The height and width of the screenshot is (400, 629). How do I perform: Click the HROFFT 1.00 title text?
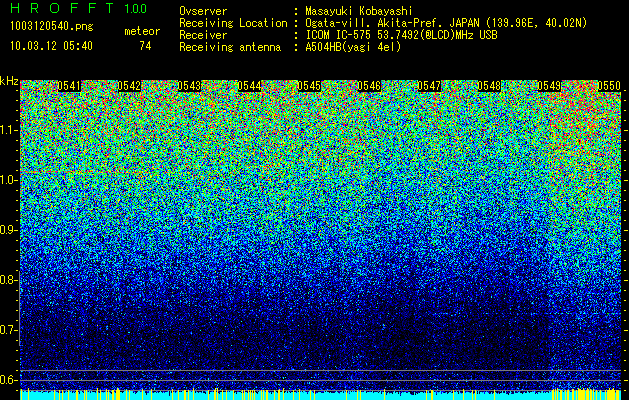point(79,8)
